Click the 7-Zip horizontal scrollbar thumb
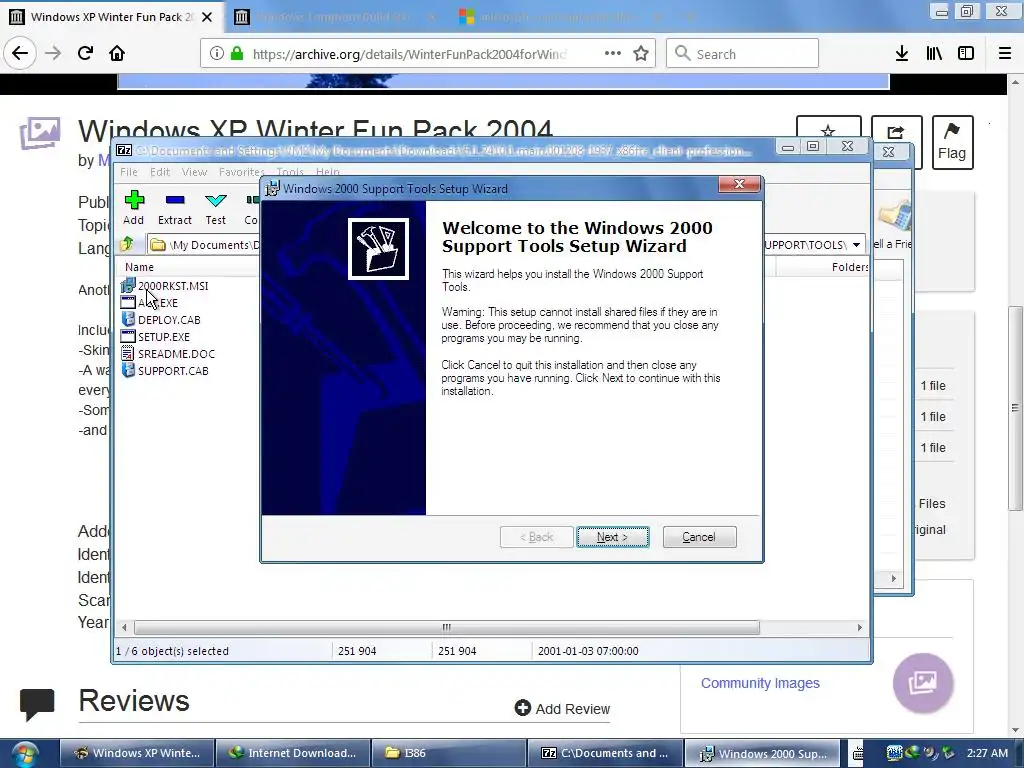The height and width of the screenshot is (768, 1024). click(447, 628)
